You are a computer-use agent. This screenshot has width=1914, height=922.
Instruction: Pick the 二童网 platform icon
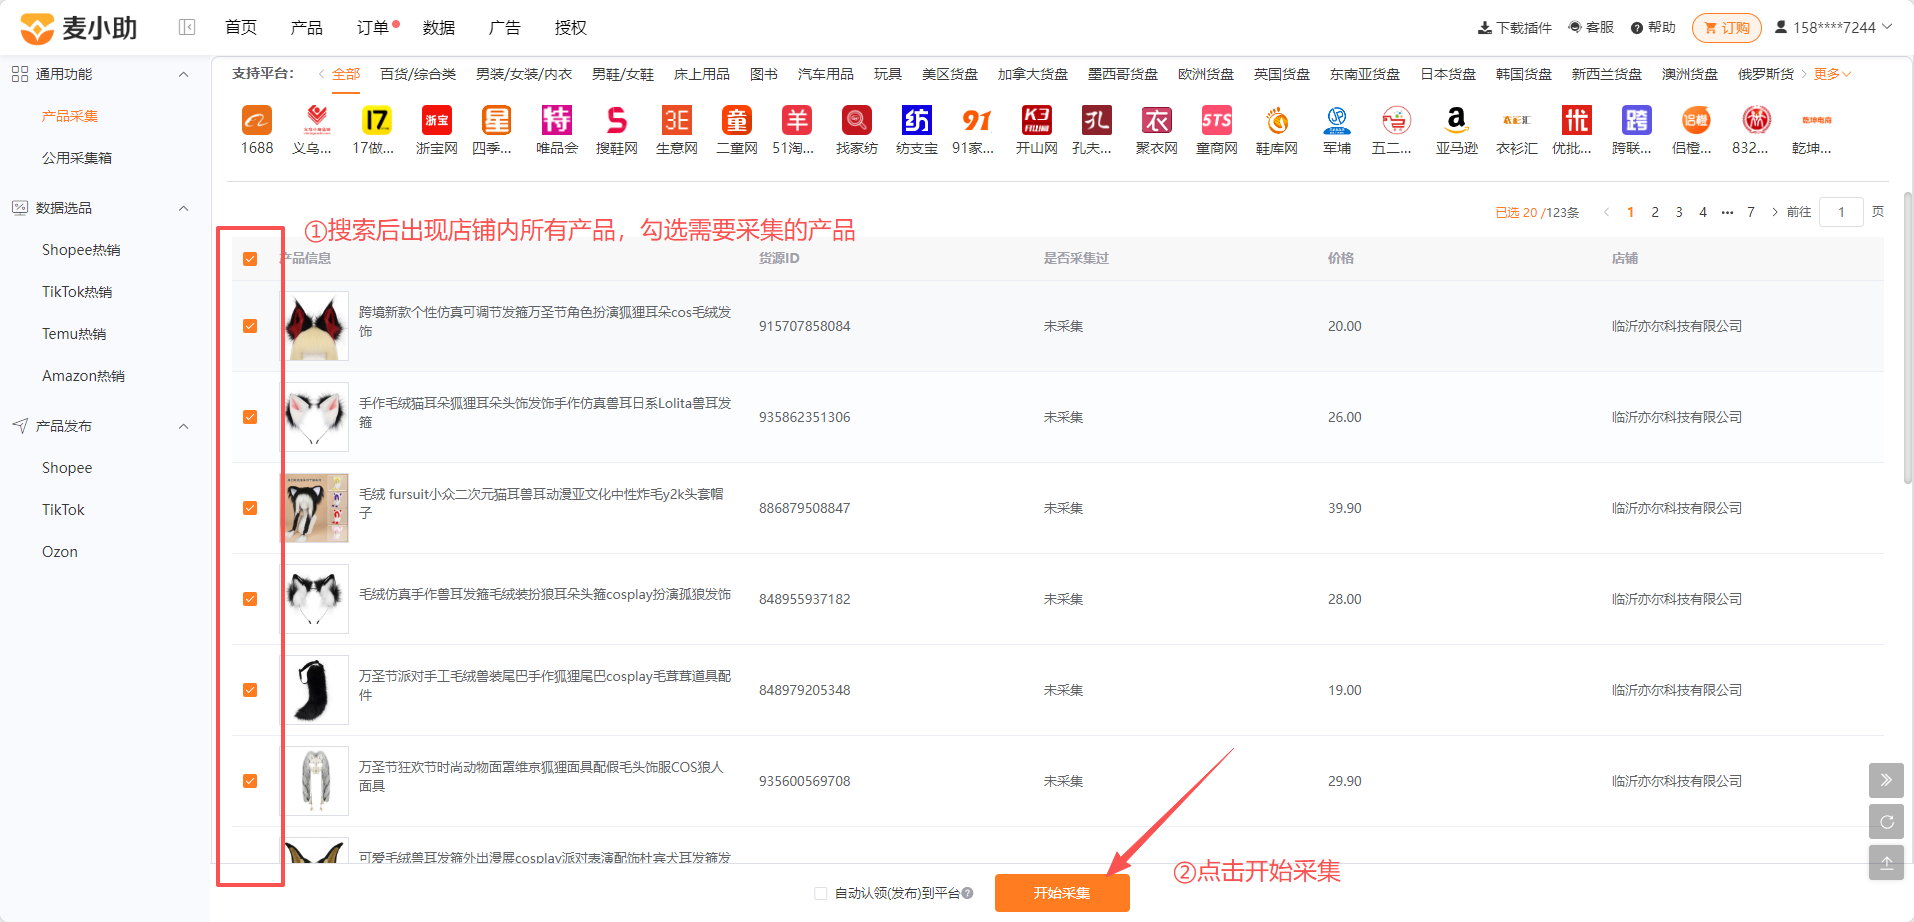click(737, 121)
